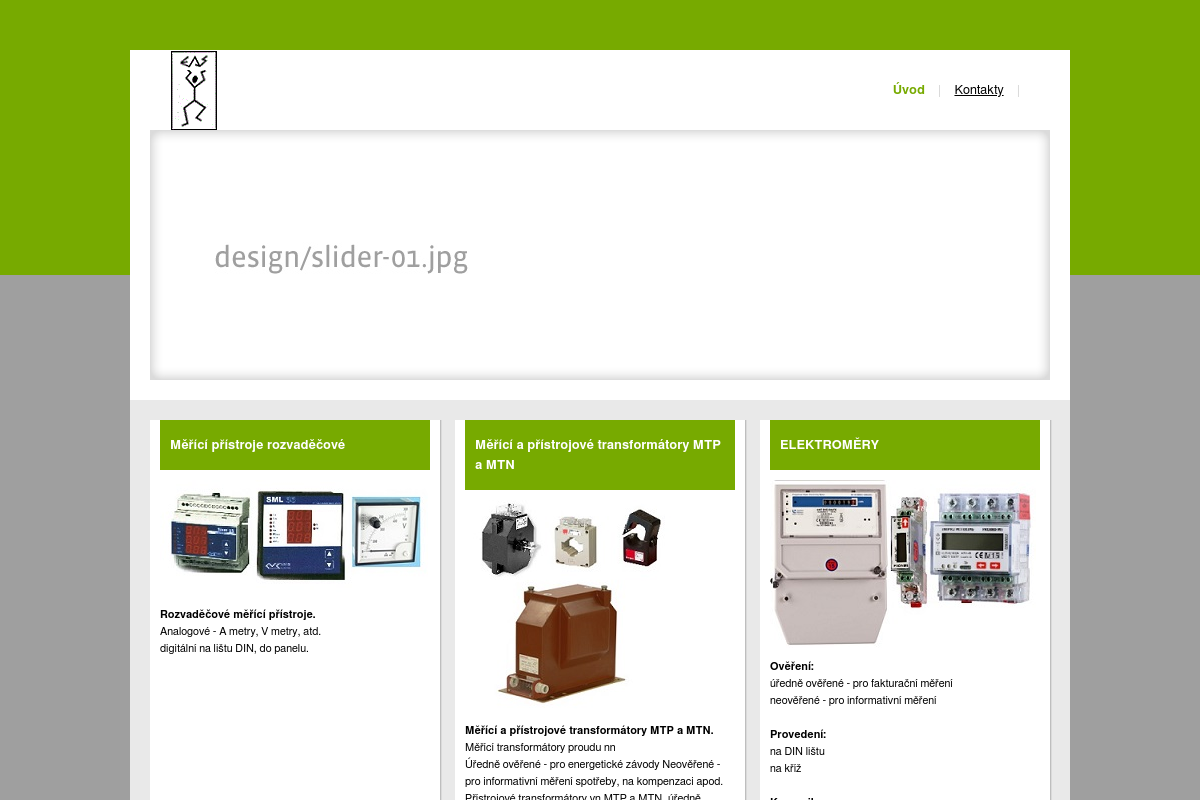This screenshot has height=800, width=1200.
Task: Select the large gray electricity meter image
Action: (829, 562)
